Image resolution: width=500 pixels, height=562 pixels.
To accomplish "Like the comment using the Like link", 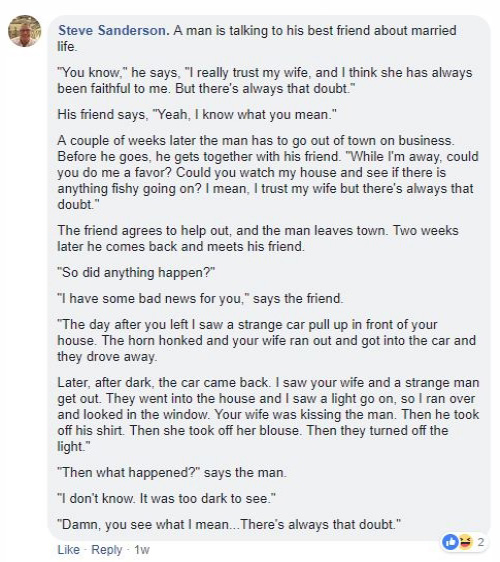I will pos(68,549).
